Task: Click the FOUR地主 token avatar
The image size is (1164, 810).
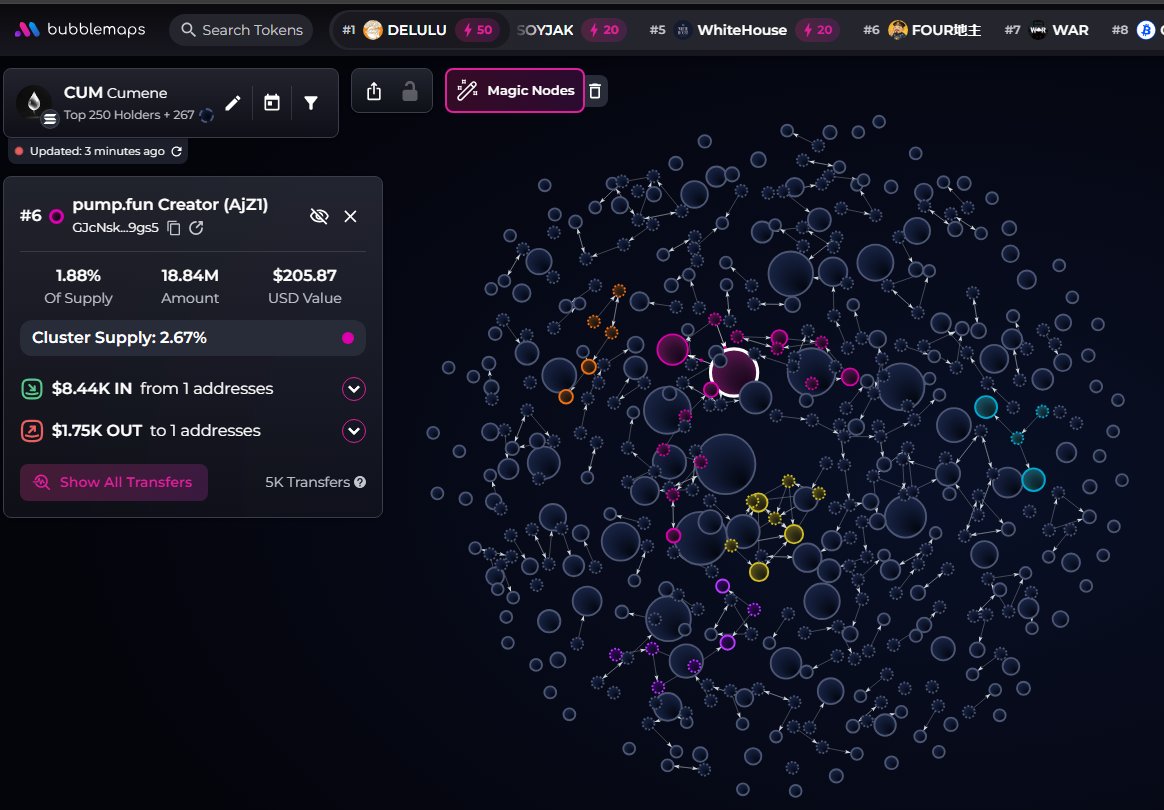Action: coord(897,30)
